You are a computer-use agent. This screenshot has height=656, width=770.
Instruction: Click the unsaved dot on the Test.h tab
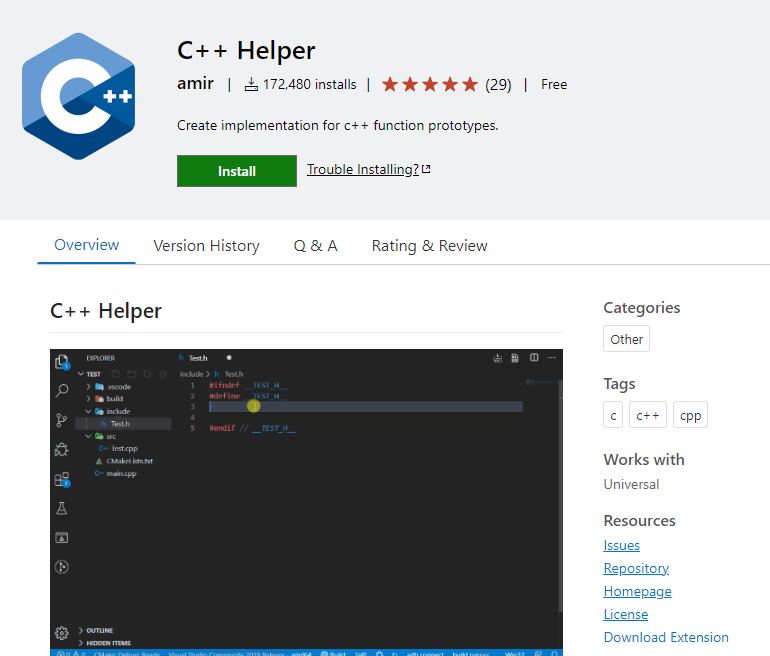(x=229, y=358)
